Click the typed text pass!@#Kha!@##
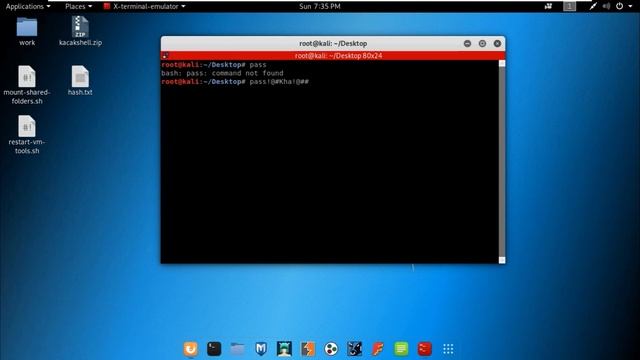 (x=279, y=82)
